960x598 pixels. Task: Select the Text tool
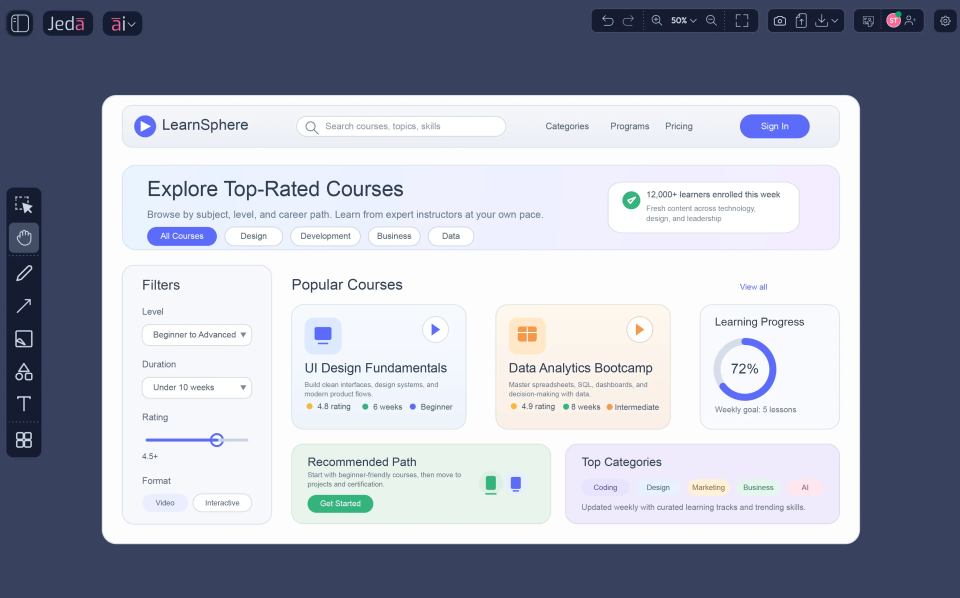tap(24, 404)
